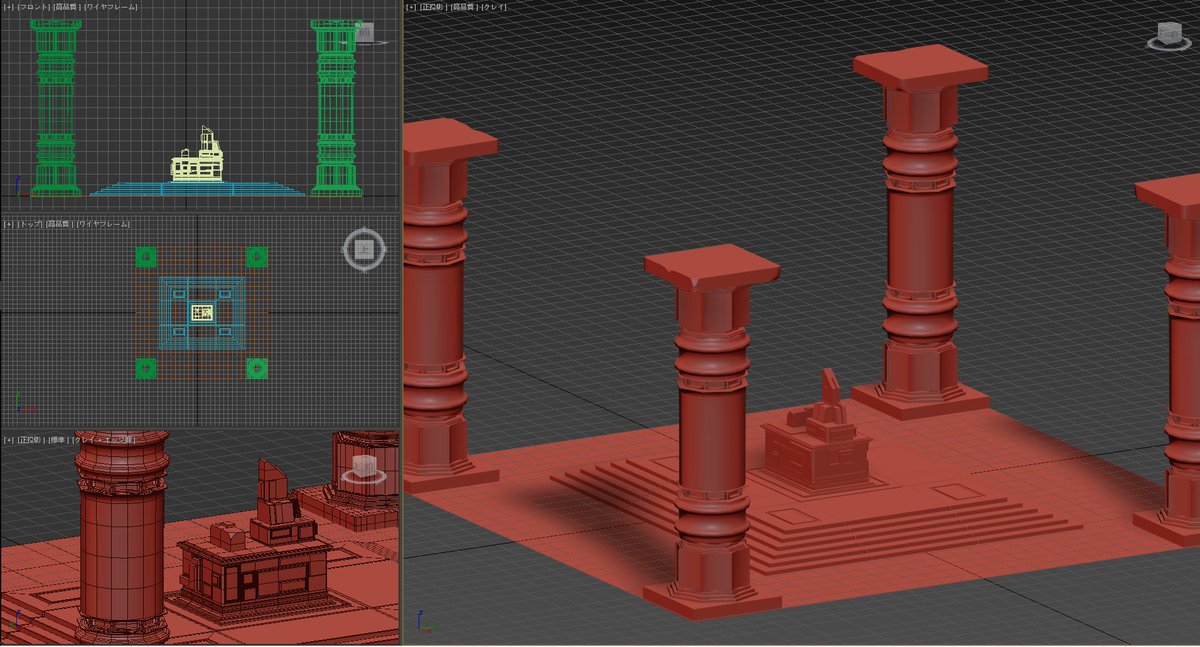Open the [+] menu of the トップ viewport

(x=9, y=224)
